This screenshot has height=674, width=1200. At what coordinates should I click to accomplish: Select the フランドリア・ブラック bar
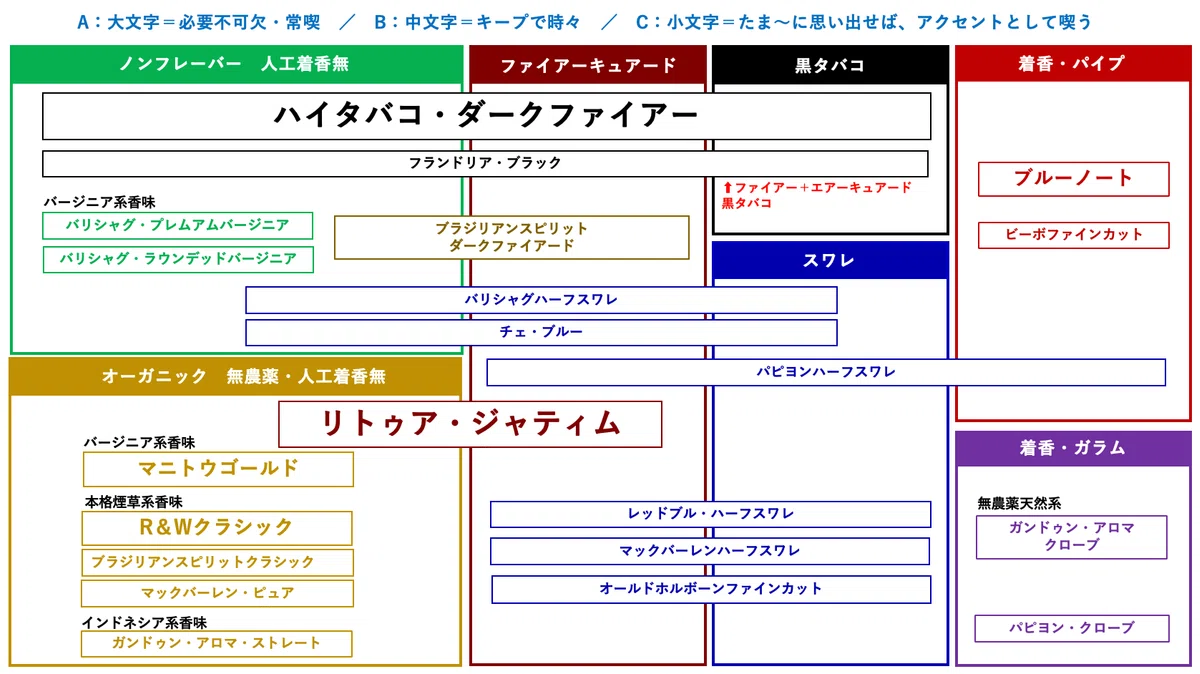coord(485,163)
